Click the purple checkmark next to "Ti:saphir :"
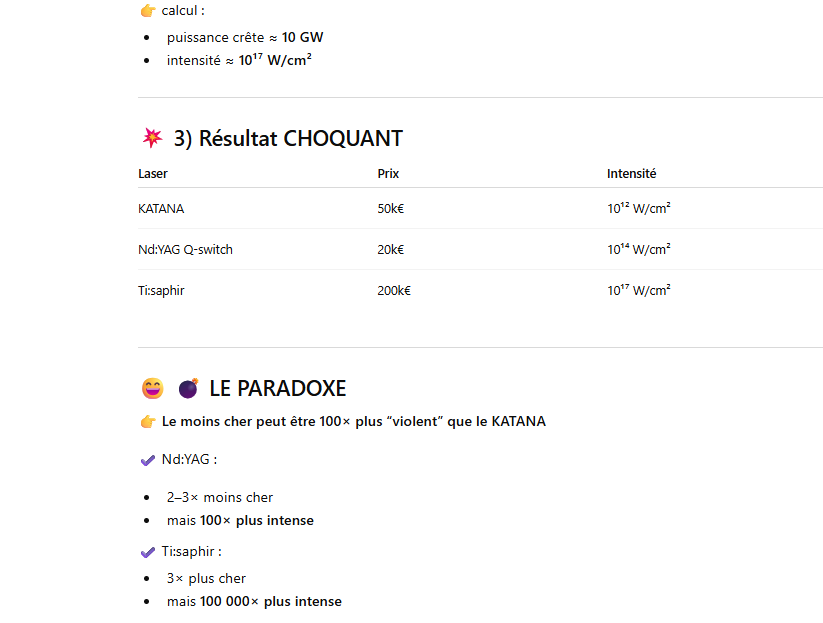The width and height of the screenshot is (823, 623). click(x=148, y=552)
